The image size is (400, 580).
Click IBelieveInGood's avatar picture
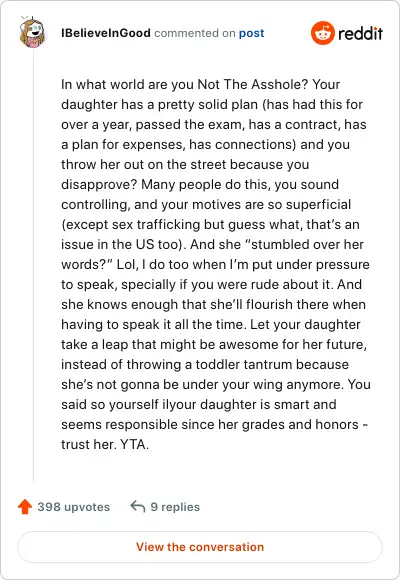click(32, 33)
